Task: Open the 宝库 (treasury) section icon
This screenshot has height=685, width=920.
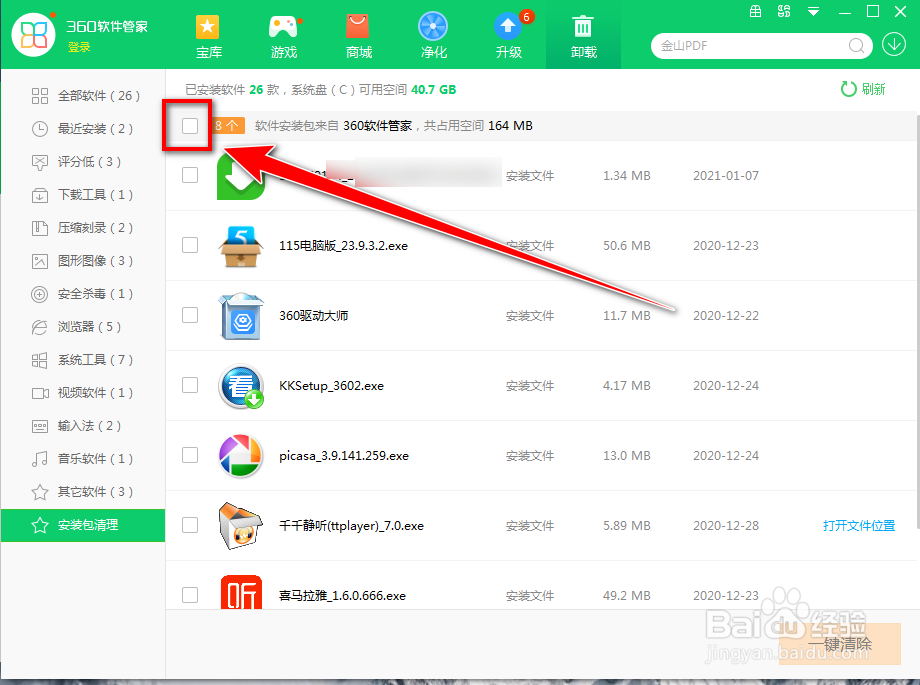Action: [x=208, y=35]
